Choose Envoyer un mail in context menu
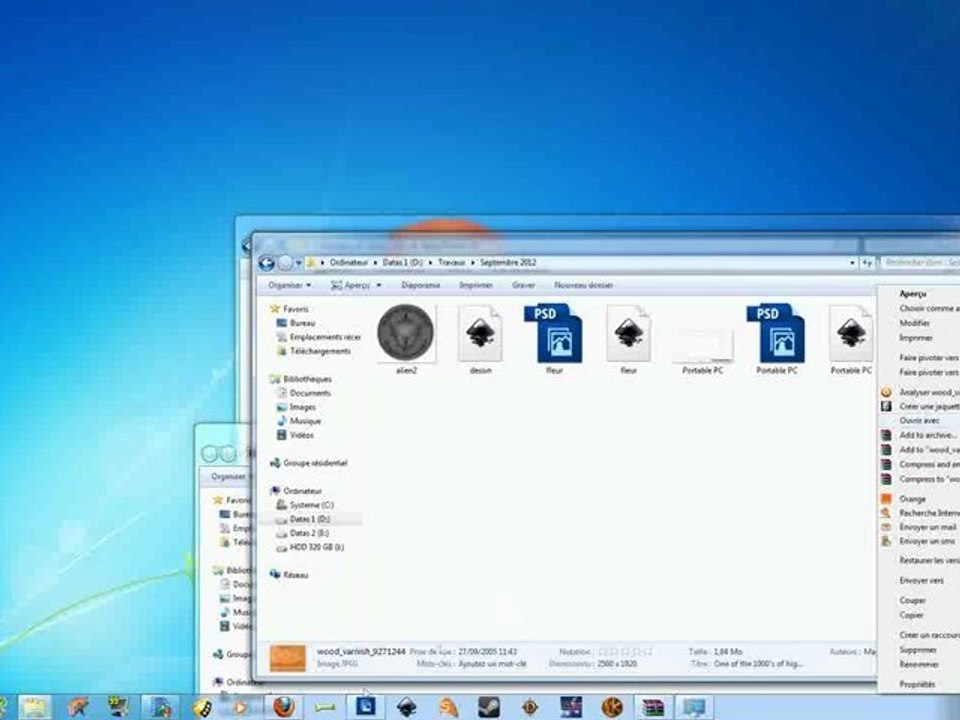The image size is (960, 720). pyautogui.click(x=920, y=527)
